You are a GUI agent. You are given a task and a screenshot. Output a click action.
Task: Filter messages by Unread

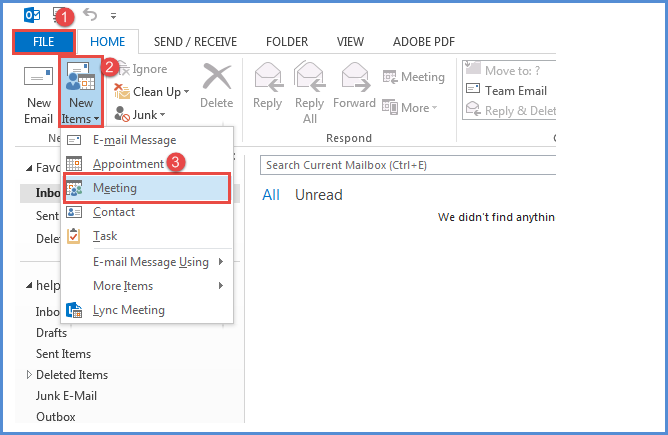318,195
